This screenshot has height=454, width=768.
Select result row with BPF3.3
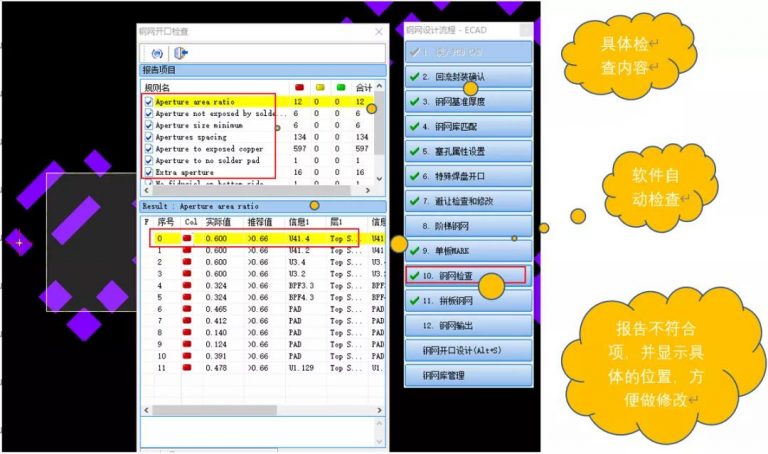click(x=264, y=286)
